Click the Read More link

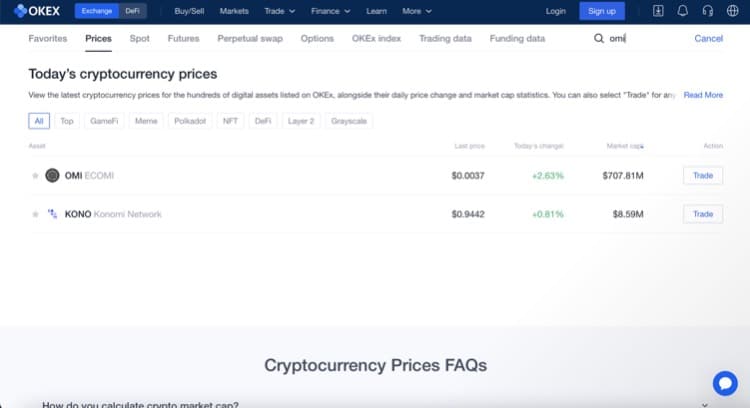point(703,95)
